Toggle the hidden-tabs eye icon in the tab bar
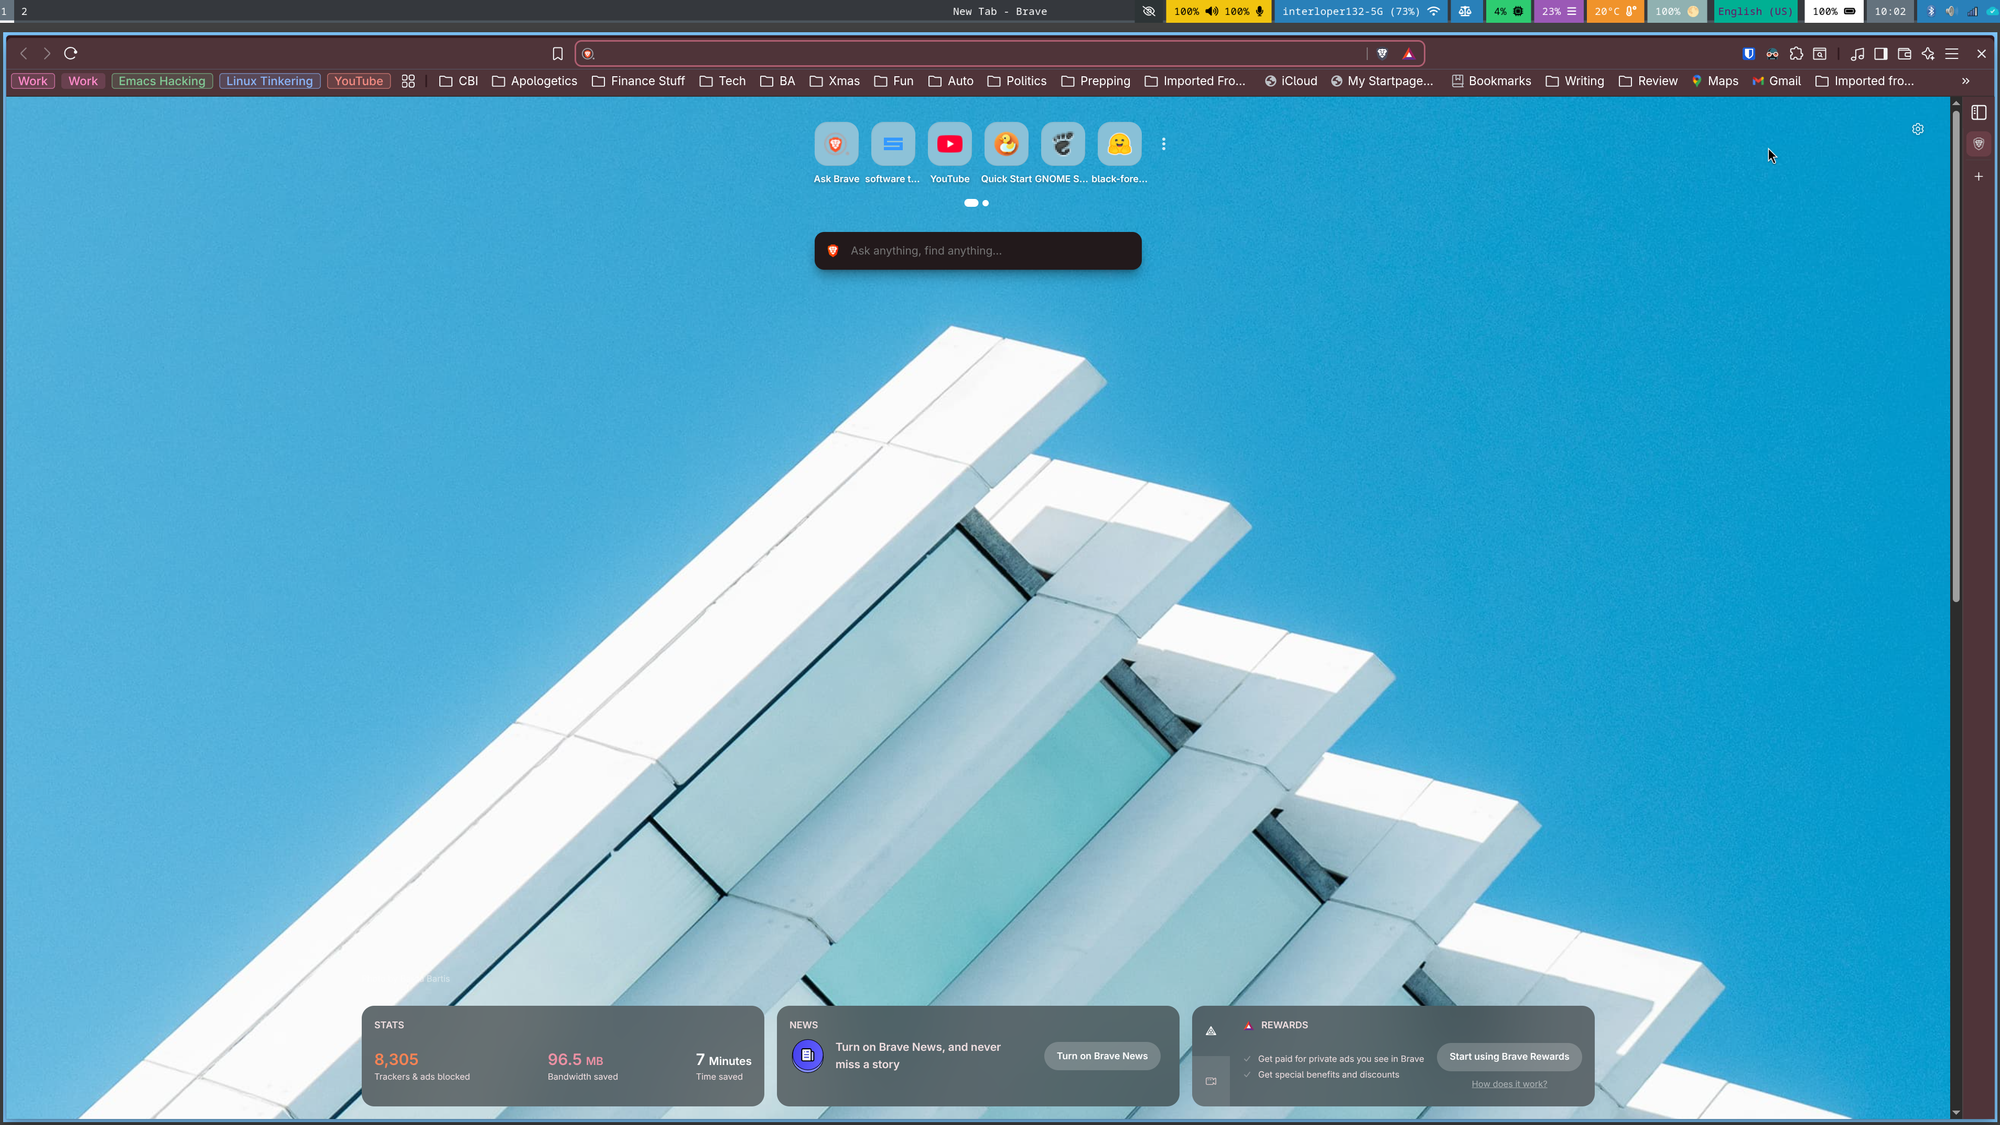This screenshot has width=2000, height=1125. [1148, 11]
